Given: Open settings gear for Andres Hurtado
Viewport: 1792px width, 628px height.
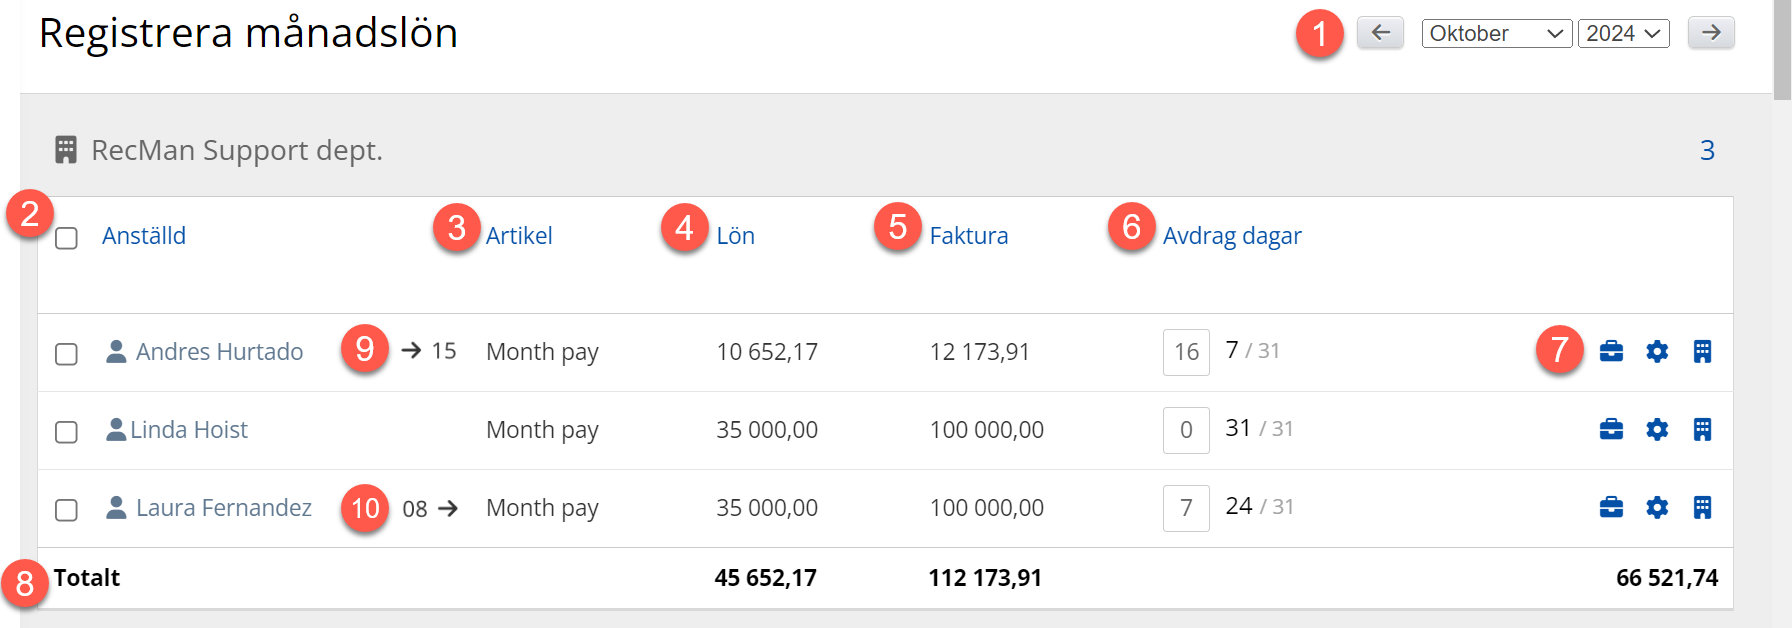Looking at the screenshot, I should click(1657, 352).
